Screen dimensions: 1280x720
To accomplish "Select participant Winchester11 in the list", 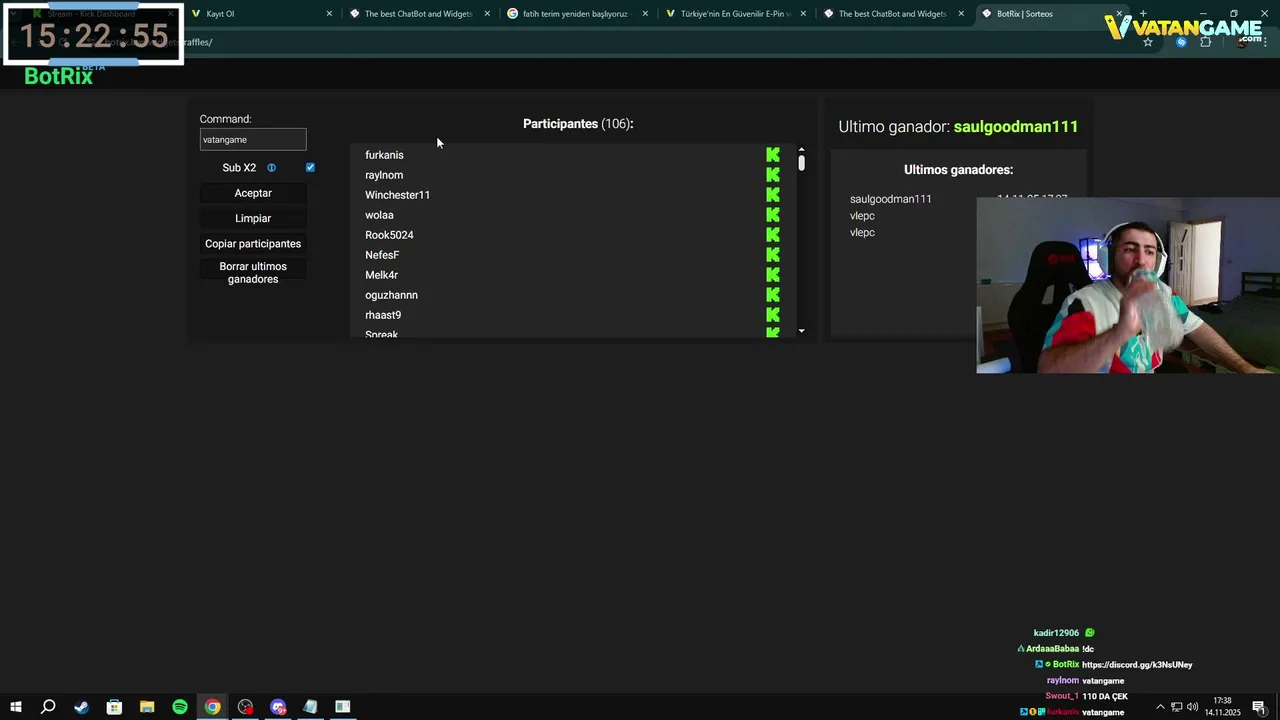I will coord(397,195).
